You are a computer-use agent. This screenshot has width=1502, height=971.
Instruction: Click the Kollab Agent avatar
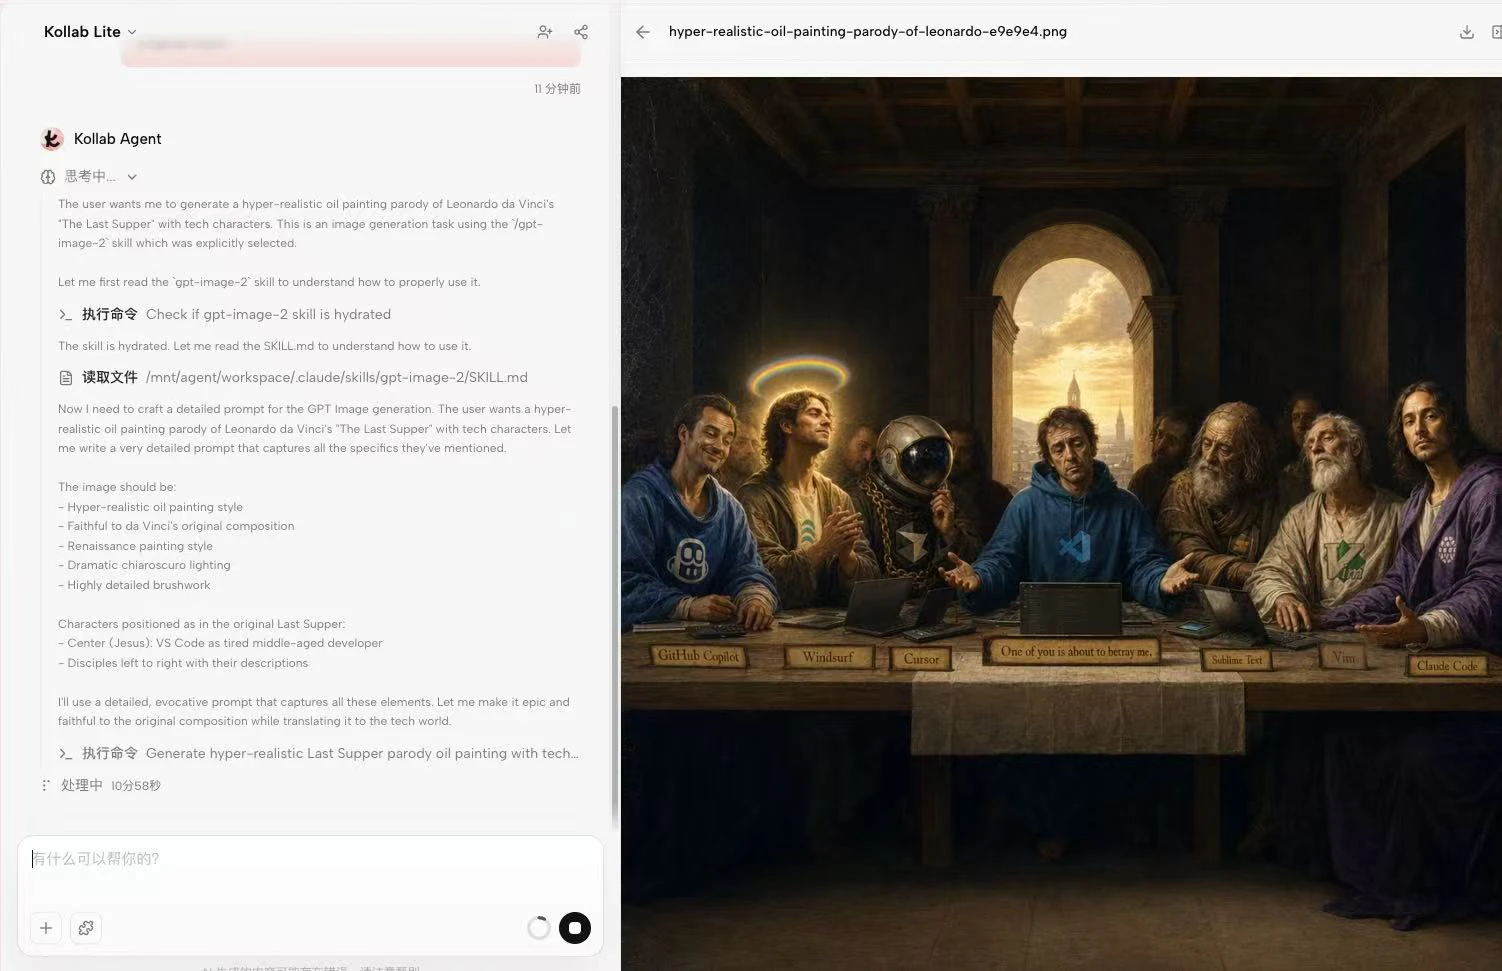click(x=52, y=139)
